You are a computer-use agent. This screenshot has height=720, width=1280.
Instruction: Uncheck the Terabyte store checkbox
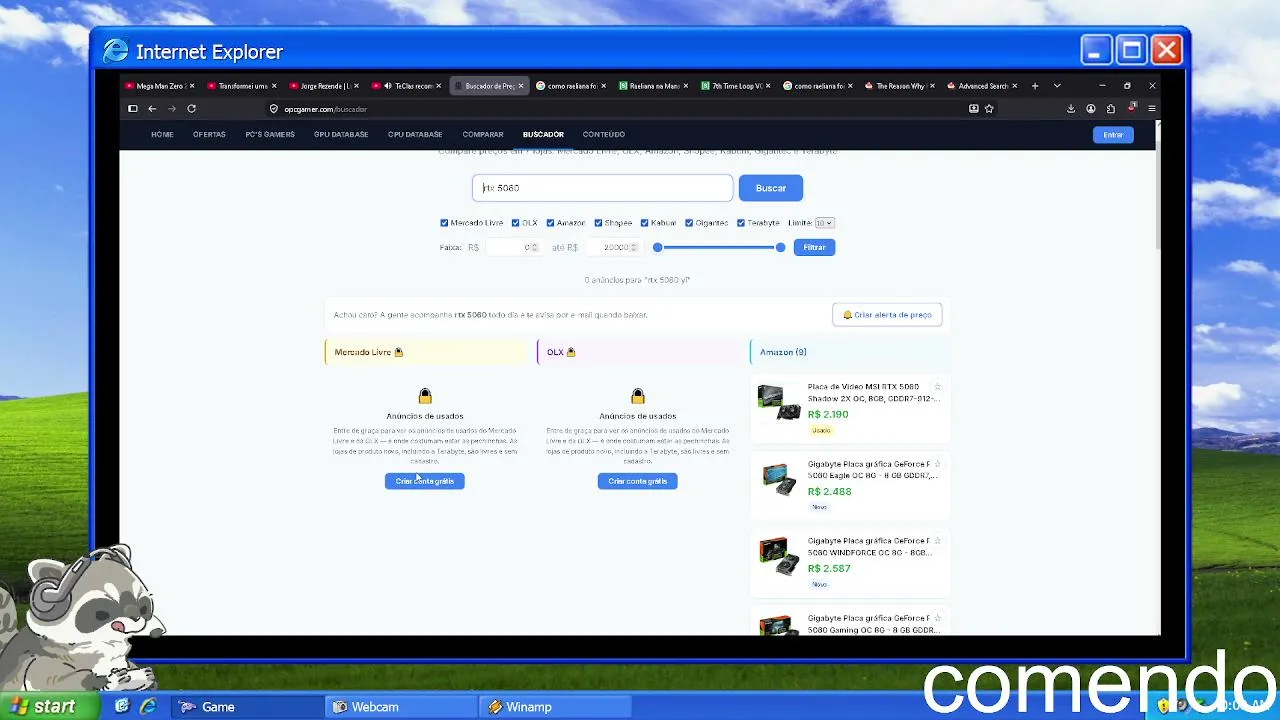(x=741, y=223)
